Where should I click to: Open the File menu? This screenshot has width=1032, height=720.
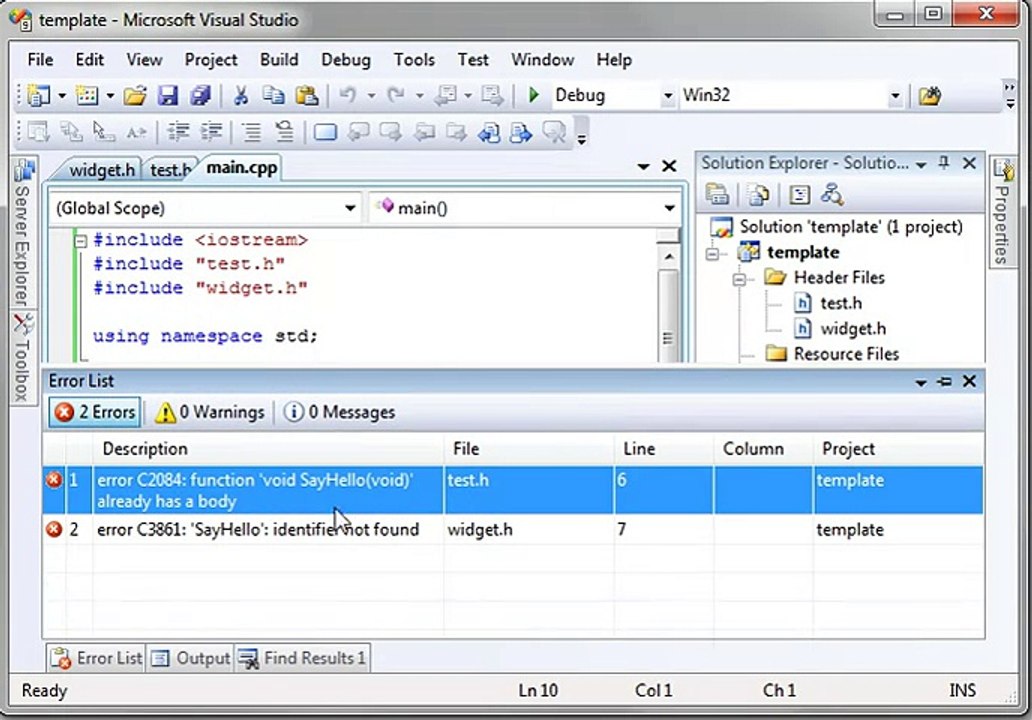(x=40, y=60)
